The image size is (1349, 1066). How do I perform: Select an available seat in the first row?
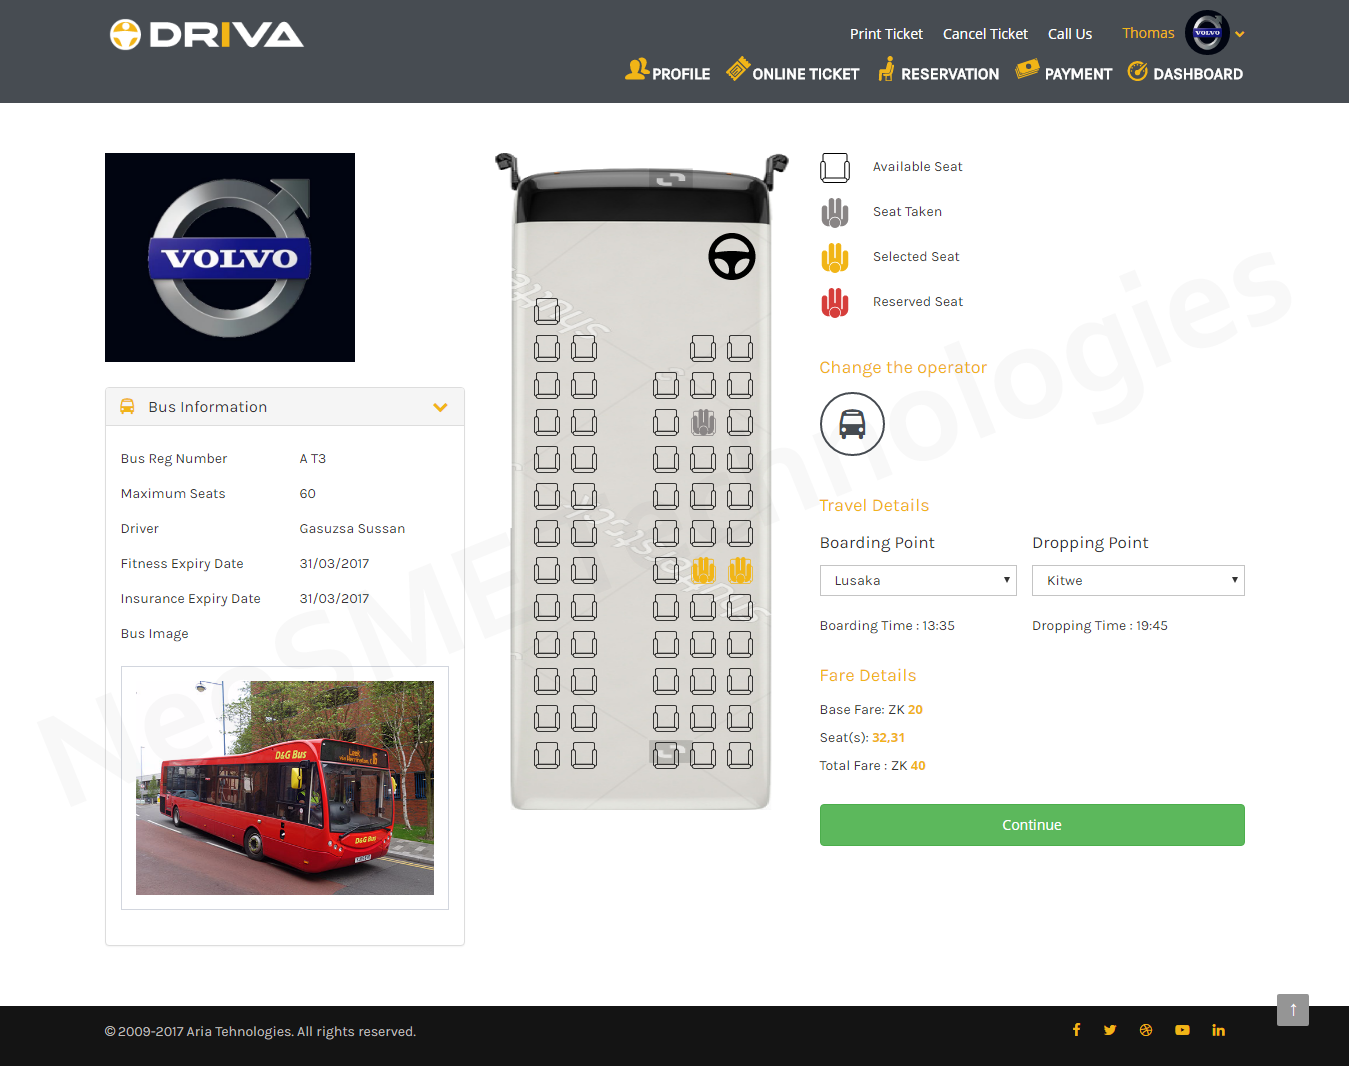tap(547, 311)
